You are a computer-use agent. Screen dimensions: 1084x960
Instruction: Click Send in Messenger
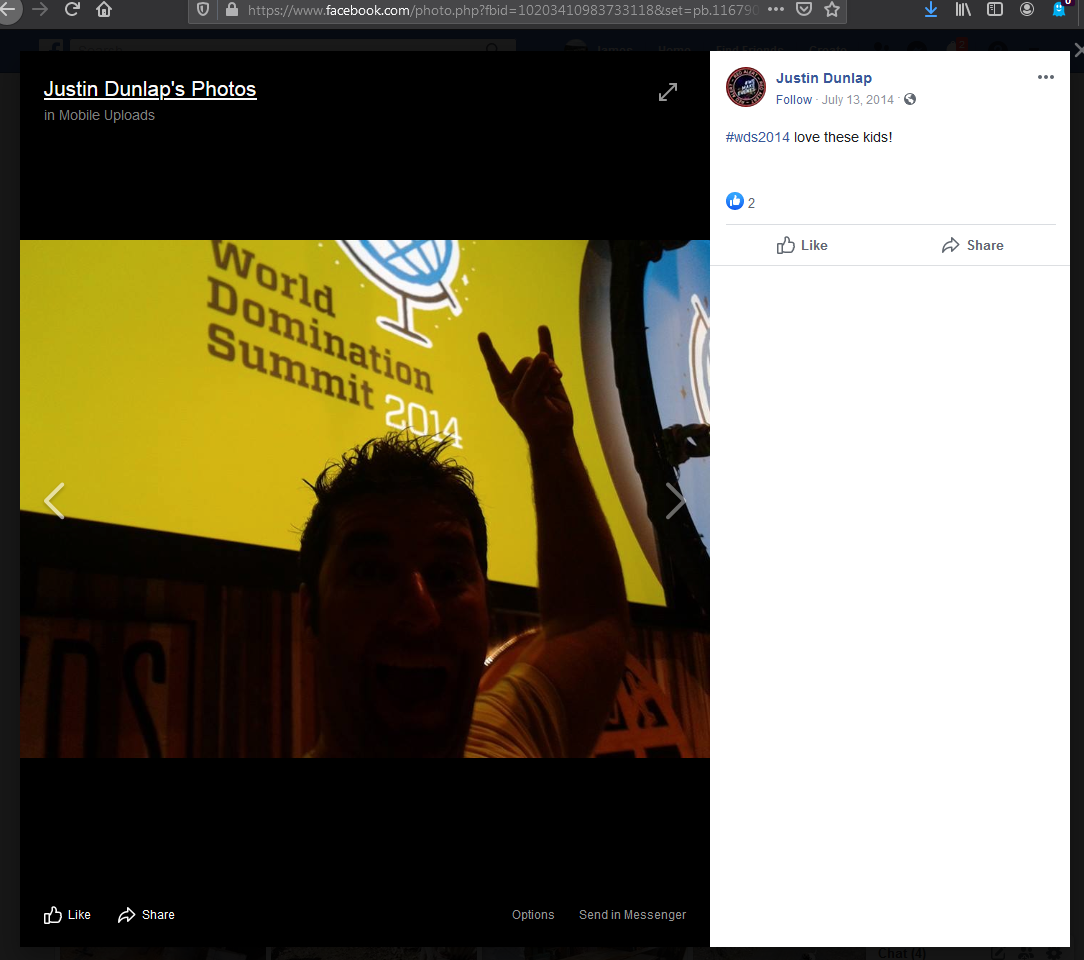[633, 915]
